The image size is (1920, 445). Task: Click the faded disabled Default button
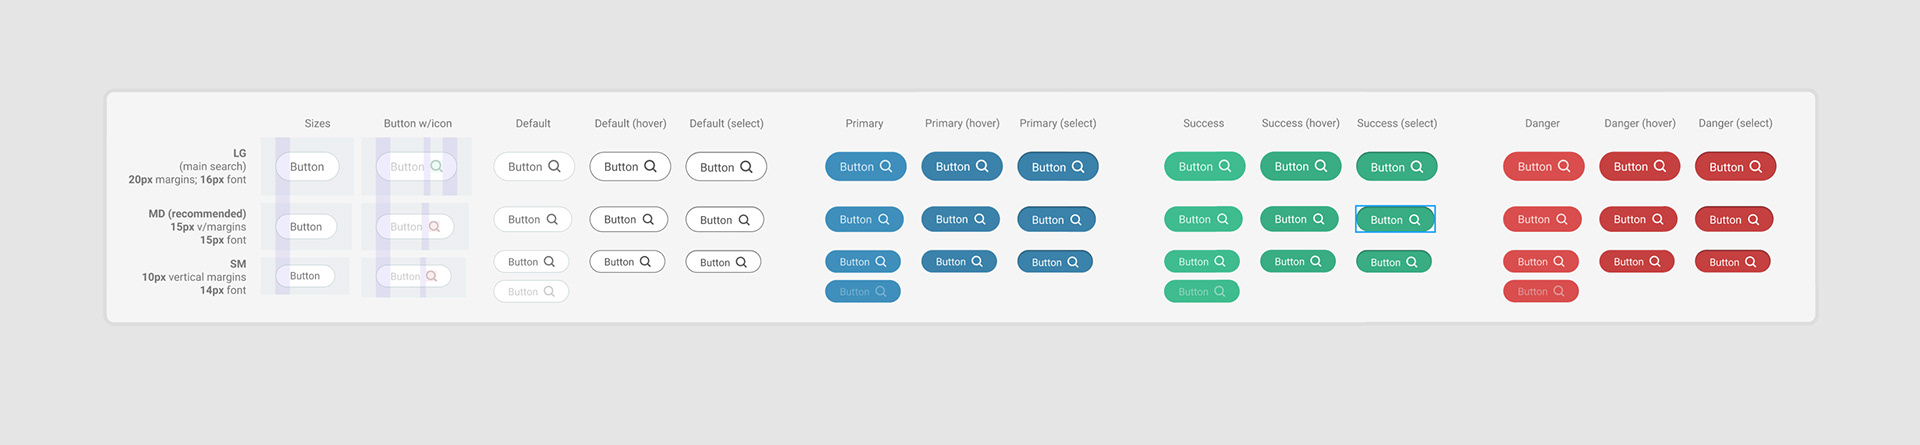tap(531, 292)
